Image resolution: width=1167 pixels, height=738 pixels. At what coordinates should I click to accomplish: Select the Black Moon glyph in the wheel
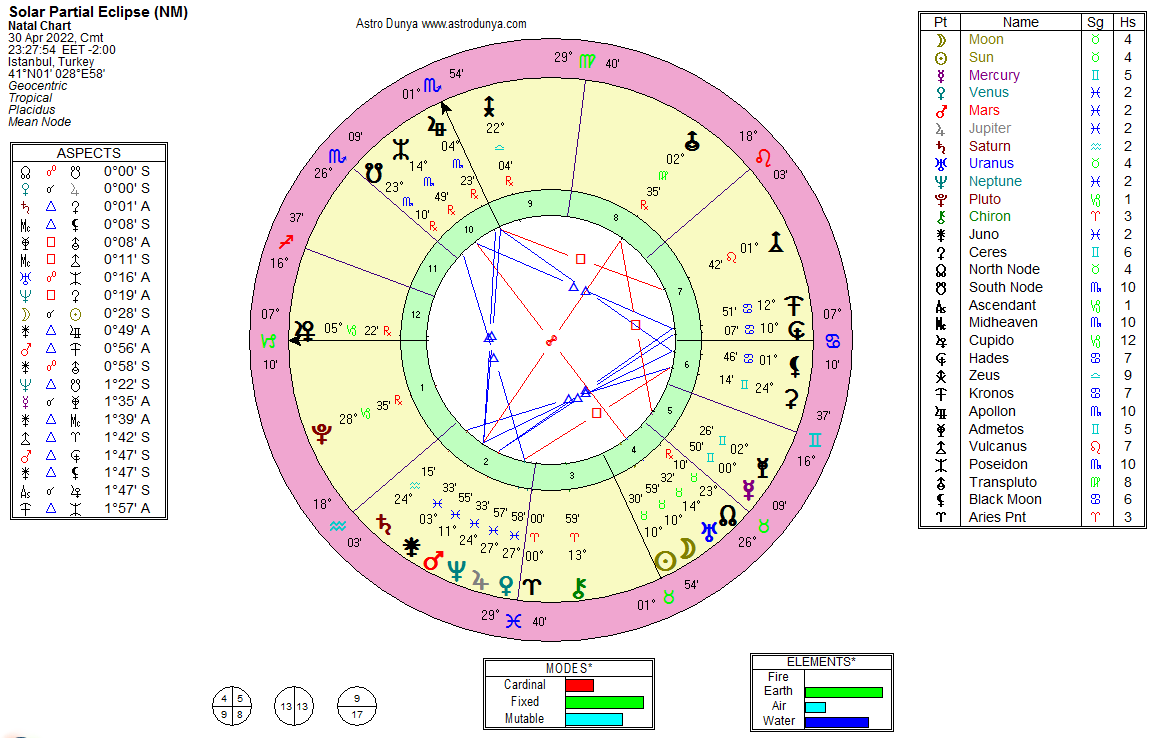coord(795,367)
